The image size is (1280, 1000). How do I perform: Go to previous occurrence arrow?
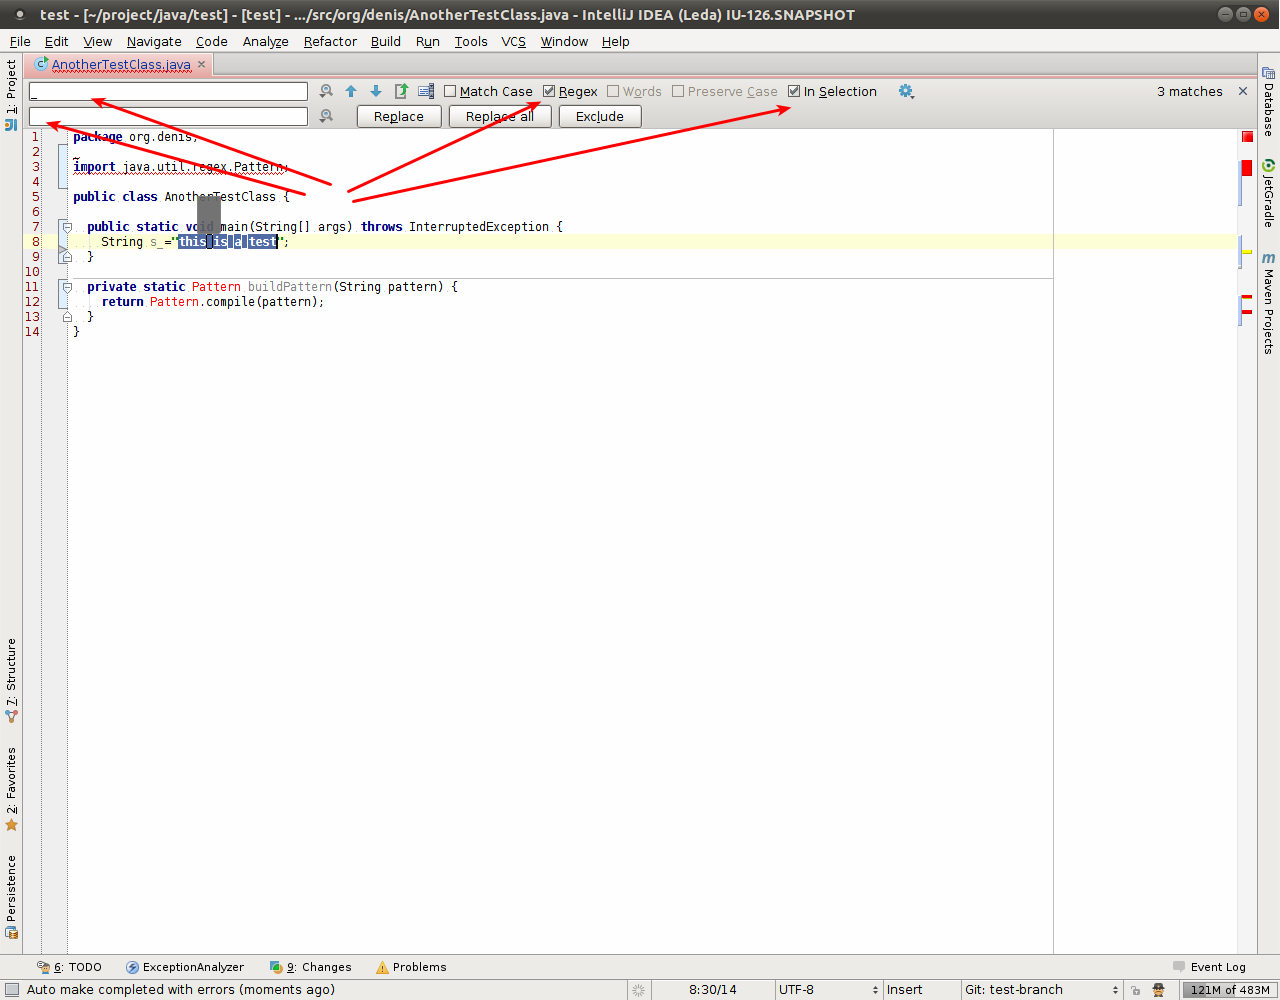tap(351, 91)
